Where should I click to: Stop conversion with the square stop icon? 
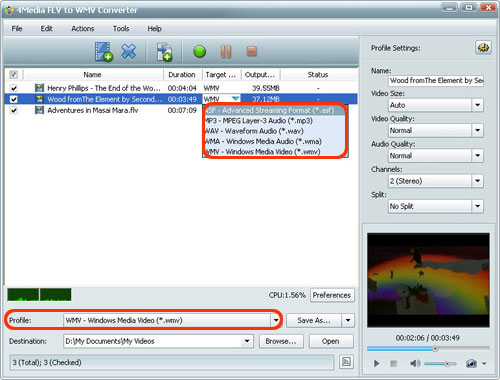pyautogui.click(x=252, y=51)
